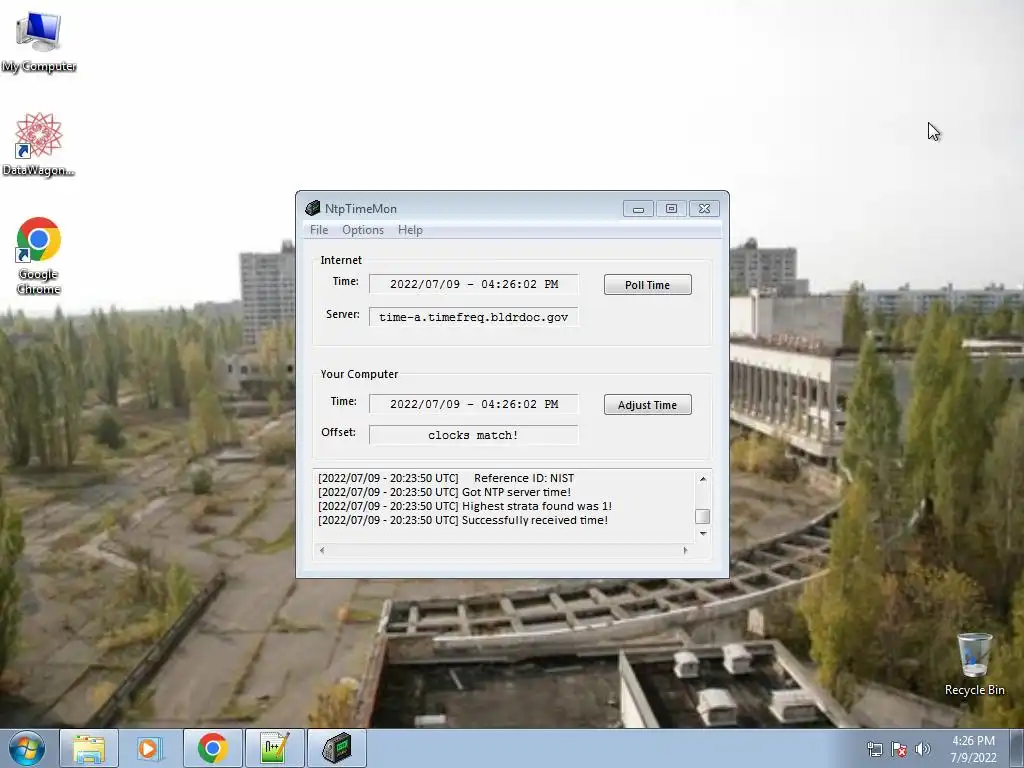1024x768 pixels.
Task: Launch Windows Media Player taskbar icon
Action: [150, 748]
